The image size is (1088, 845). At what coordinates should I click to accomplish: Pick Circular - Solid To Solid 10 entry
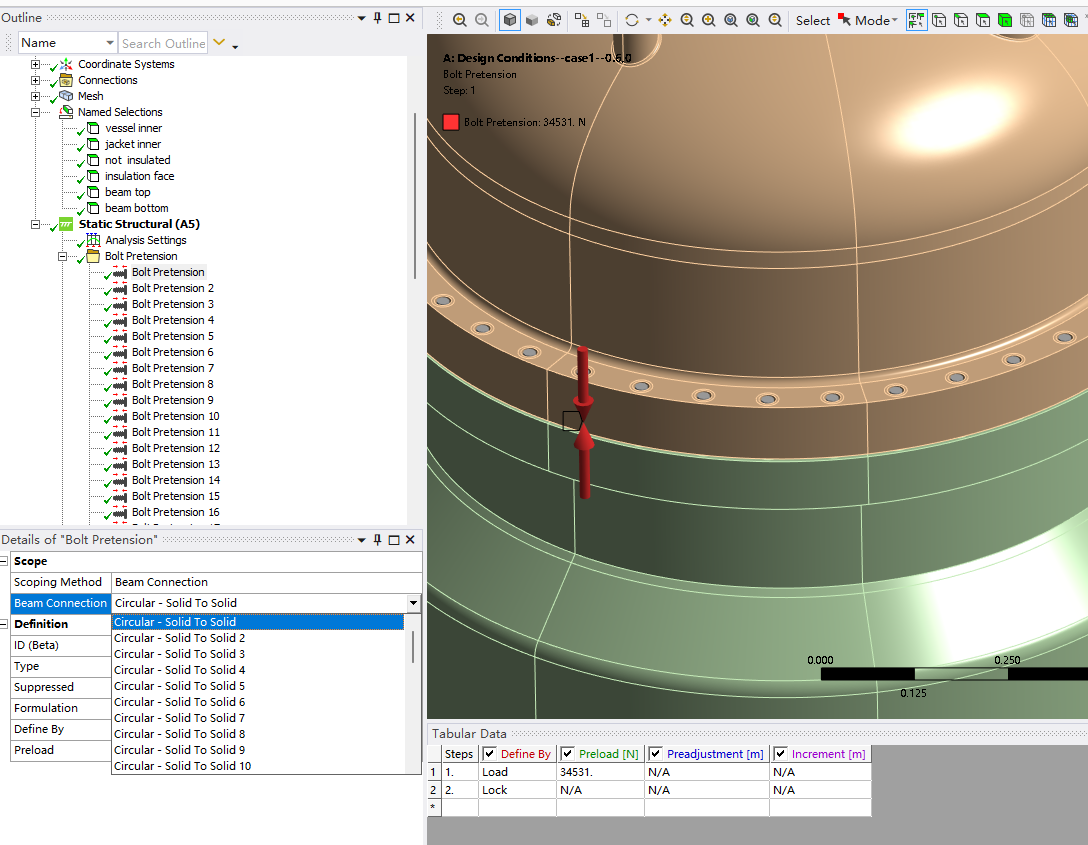182,766
